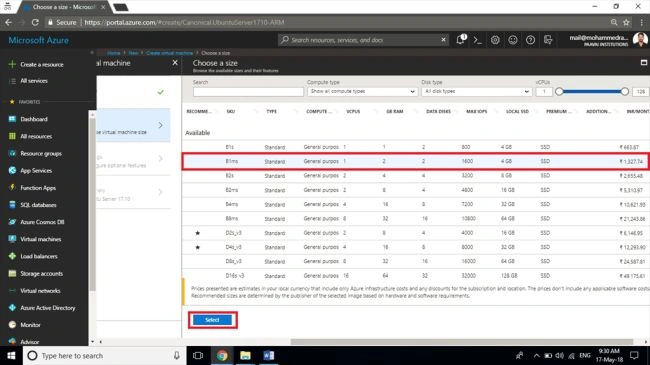Open portal settings gear icon
650x365 pixels.
495,40
